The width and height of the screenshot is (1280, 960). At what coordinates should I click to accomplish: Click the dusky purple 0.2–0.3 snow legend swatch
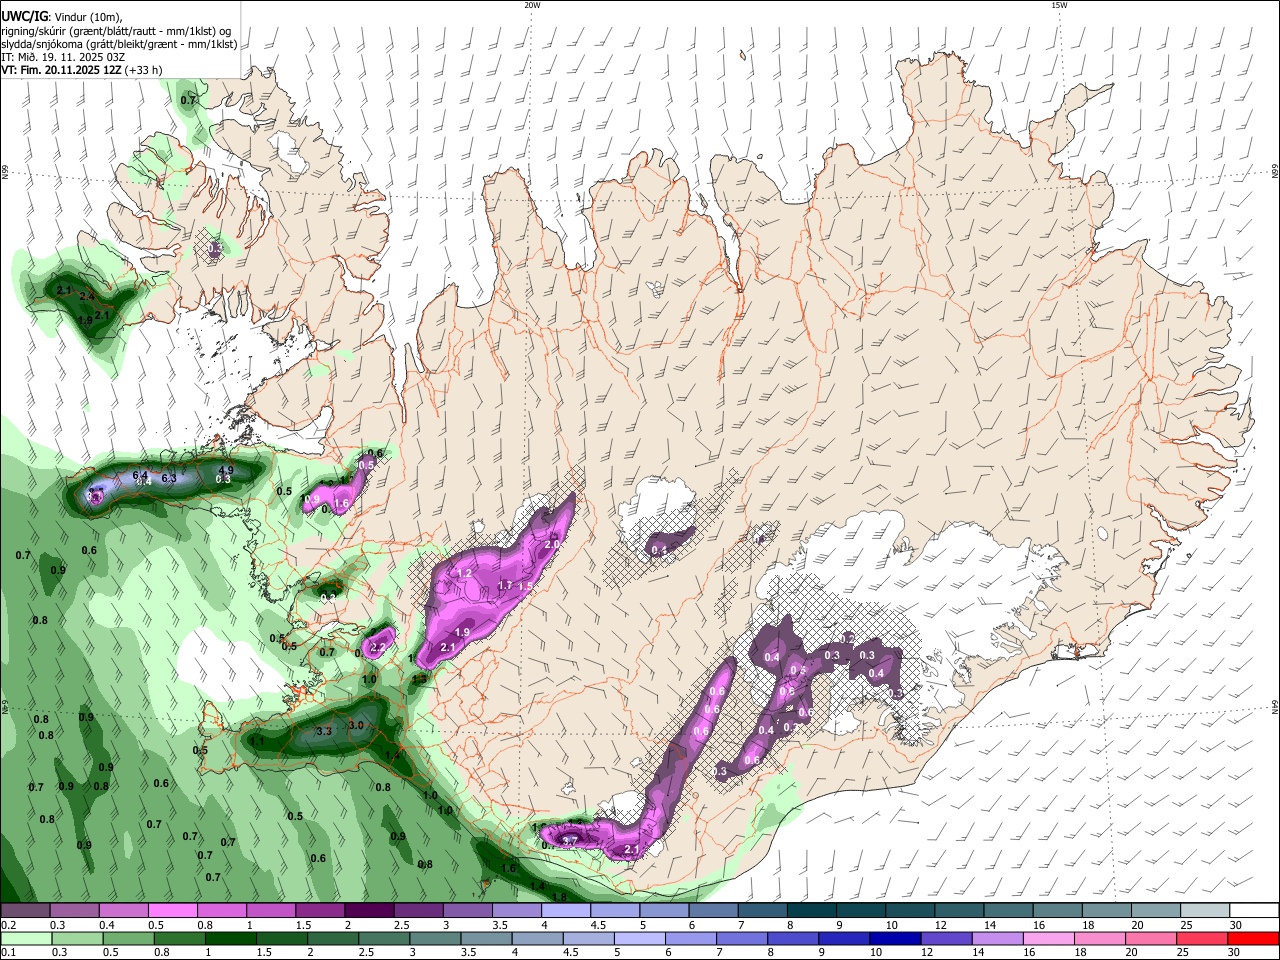pyautogui.click(x=25, y=911)
